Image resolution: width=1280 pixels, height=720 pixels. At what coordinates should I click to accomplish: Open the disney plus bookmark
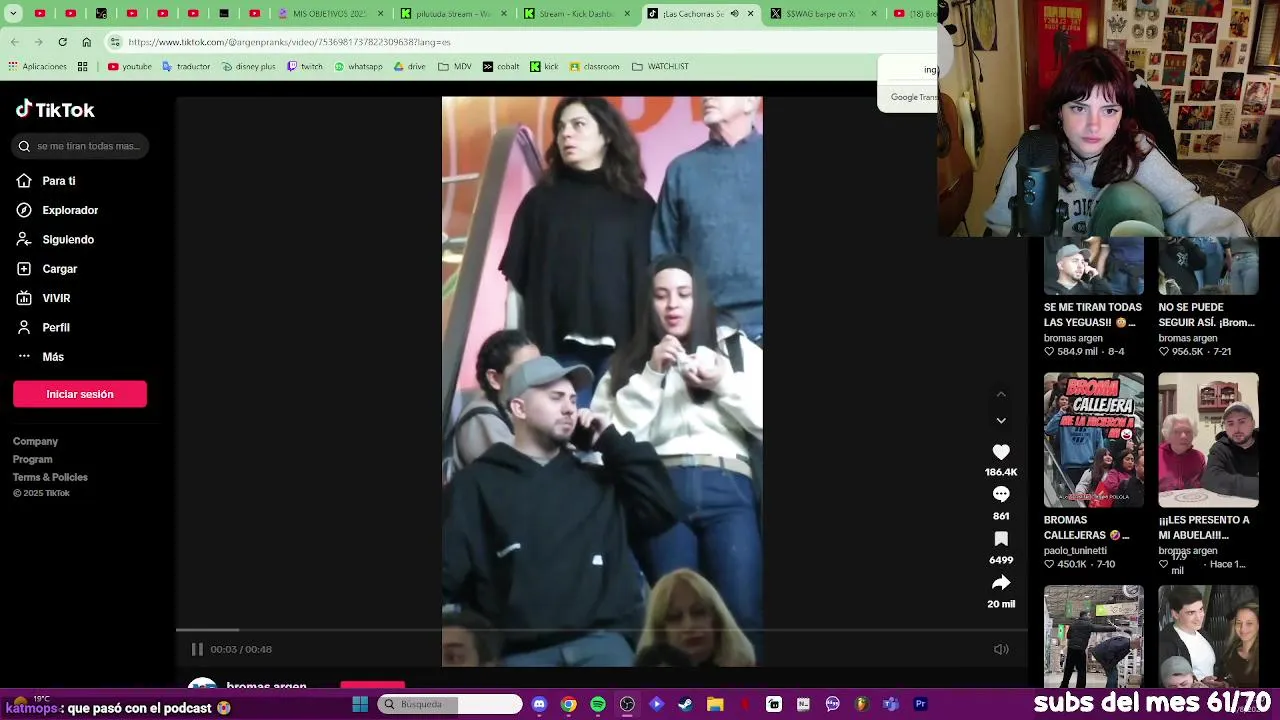pyautogui.click(x=248, y=67)
